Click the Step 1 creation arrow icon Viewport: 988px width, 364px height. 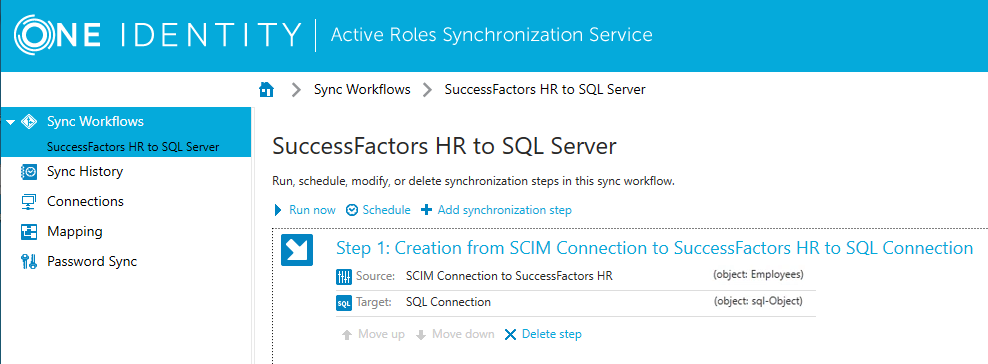pyautogui.click(x=297, y=250)
